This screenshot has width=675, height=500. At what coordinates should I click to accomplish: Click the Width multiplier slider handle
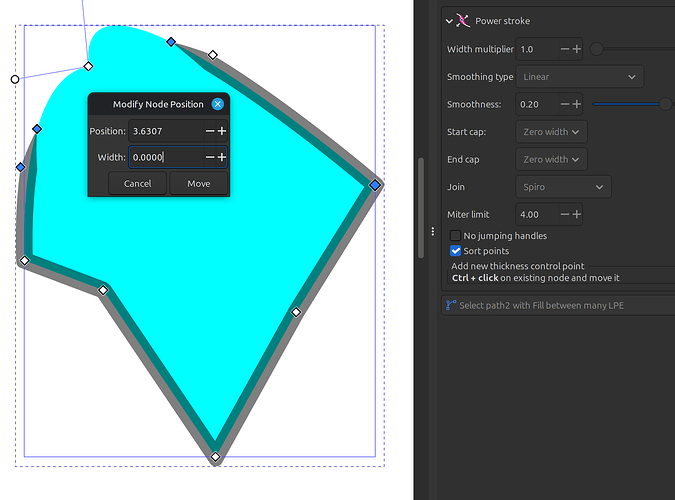pos(597,49)
